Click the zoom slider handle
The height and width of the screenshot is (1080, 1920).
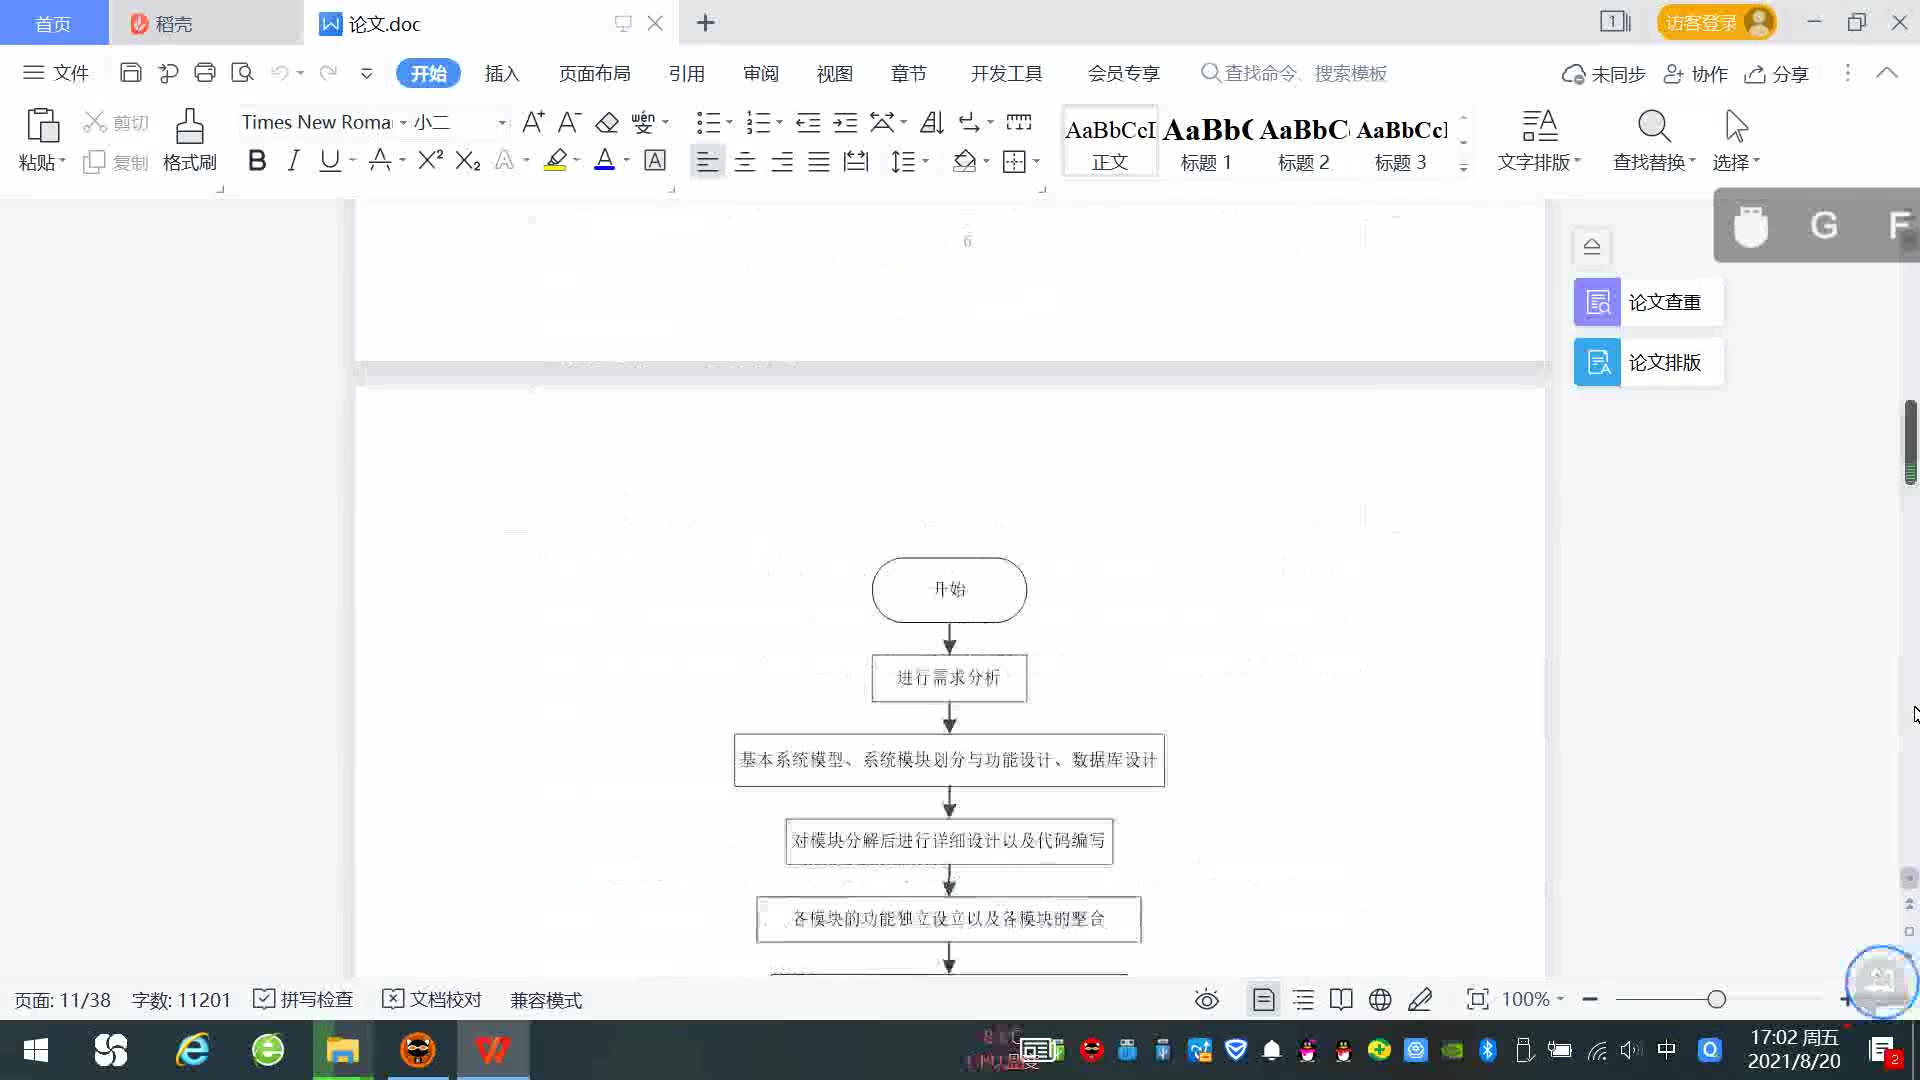coord(1716,999)
